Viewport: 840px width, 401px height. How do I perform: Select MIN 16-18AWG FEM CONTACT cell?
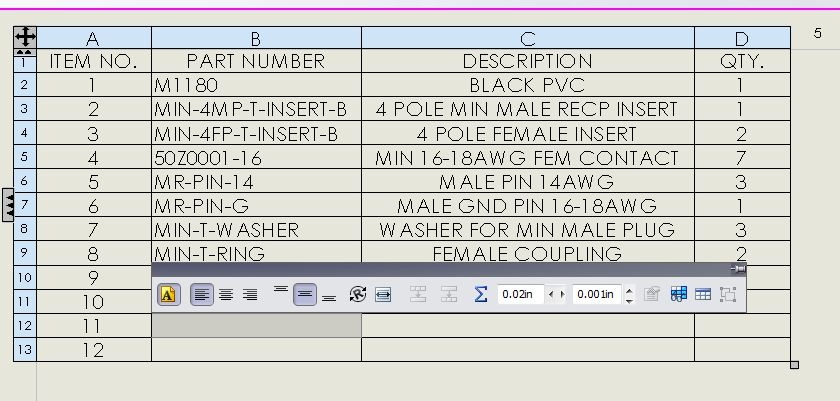(x=528, y=157)
